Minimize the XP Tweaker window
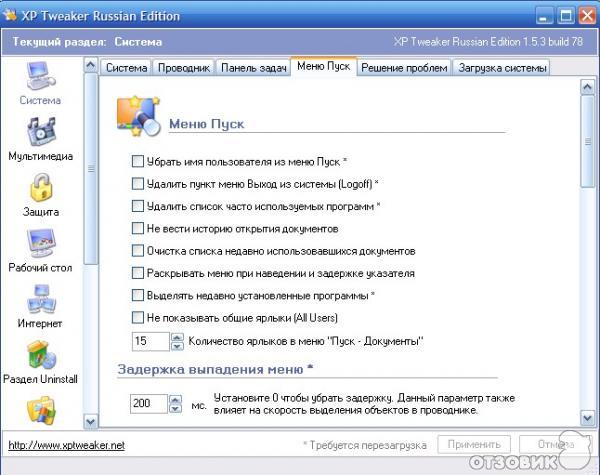The width and height of the screenshot is (600, 475). coord(544,16)
